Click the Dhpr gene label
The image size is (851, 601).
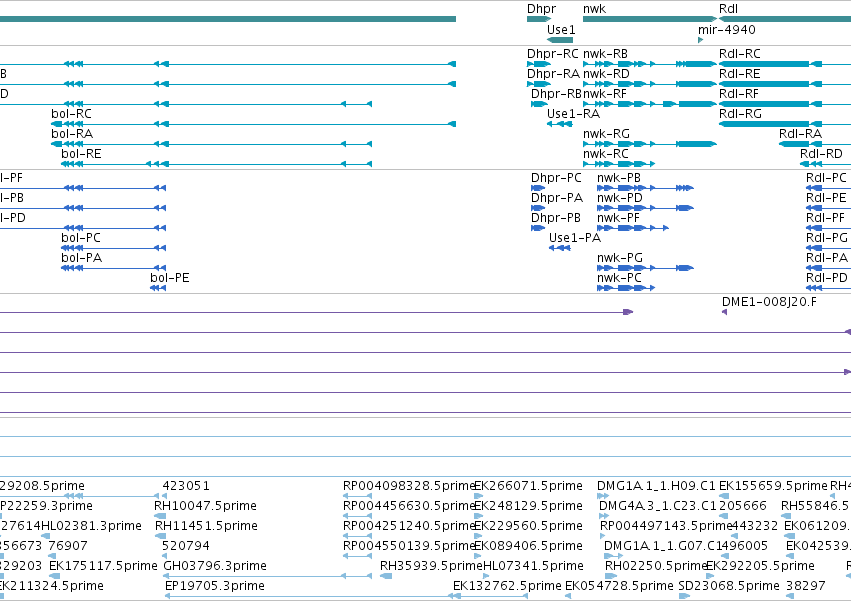(541, 9)
